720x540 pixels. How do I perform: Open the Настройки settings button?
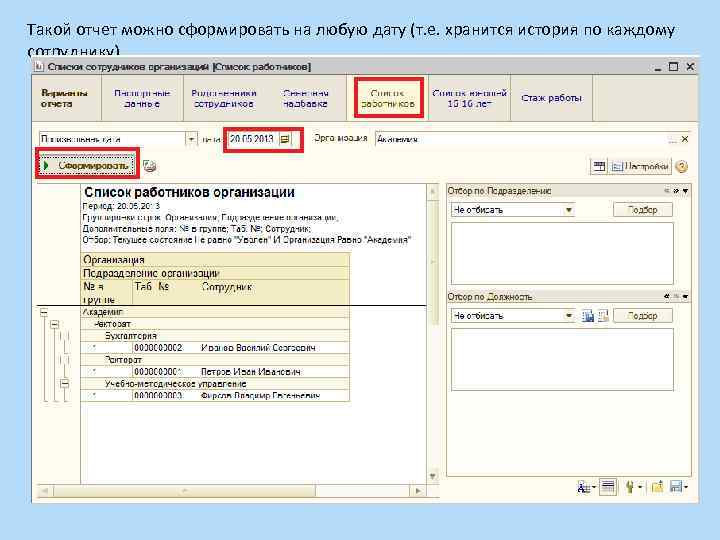click(640, 166)
